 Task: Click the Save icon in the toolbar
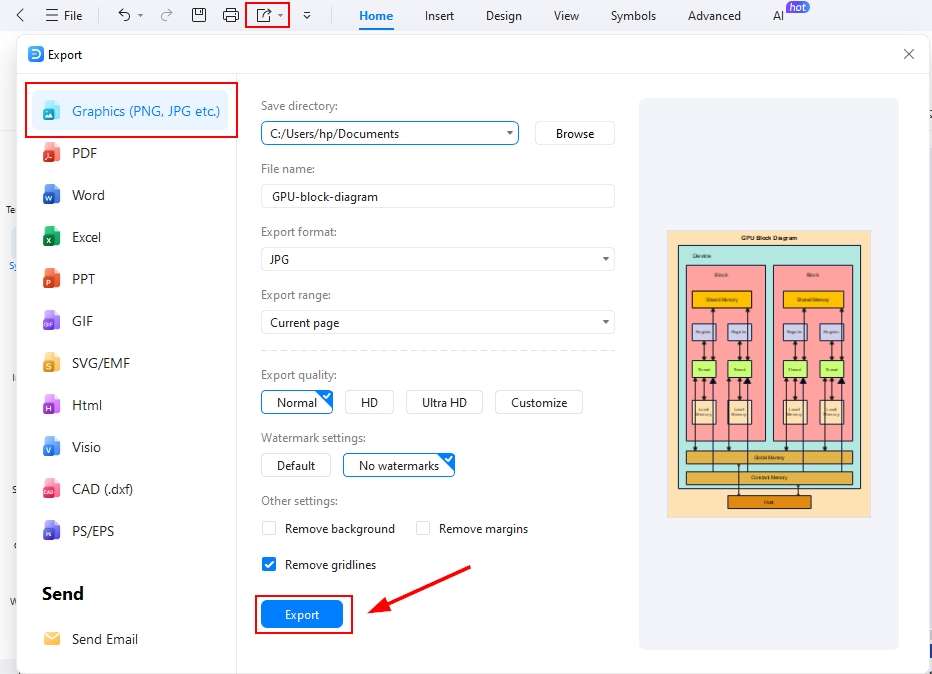(x=198, y=15)
